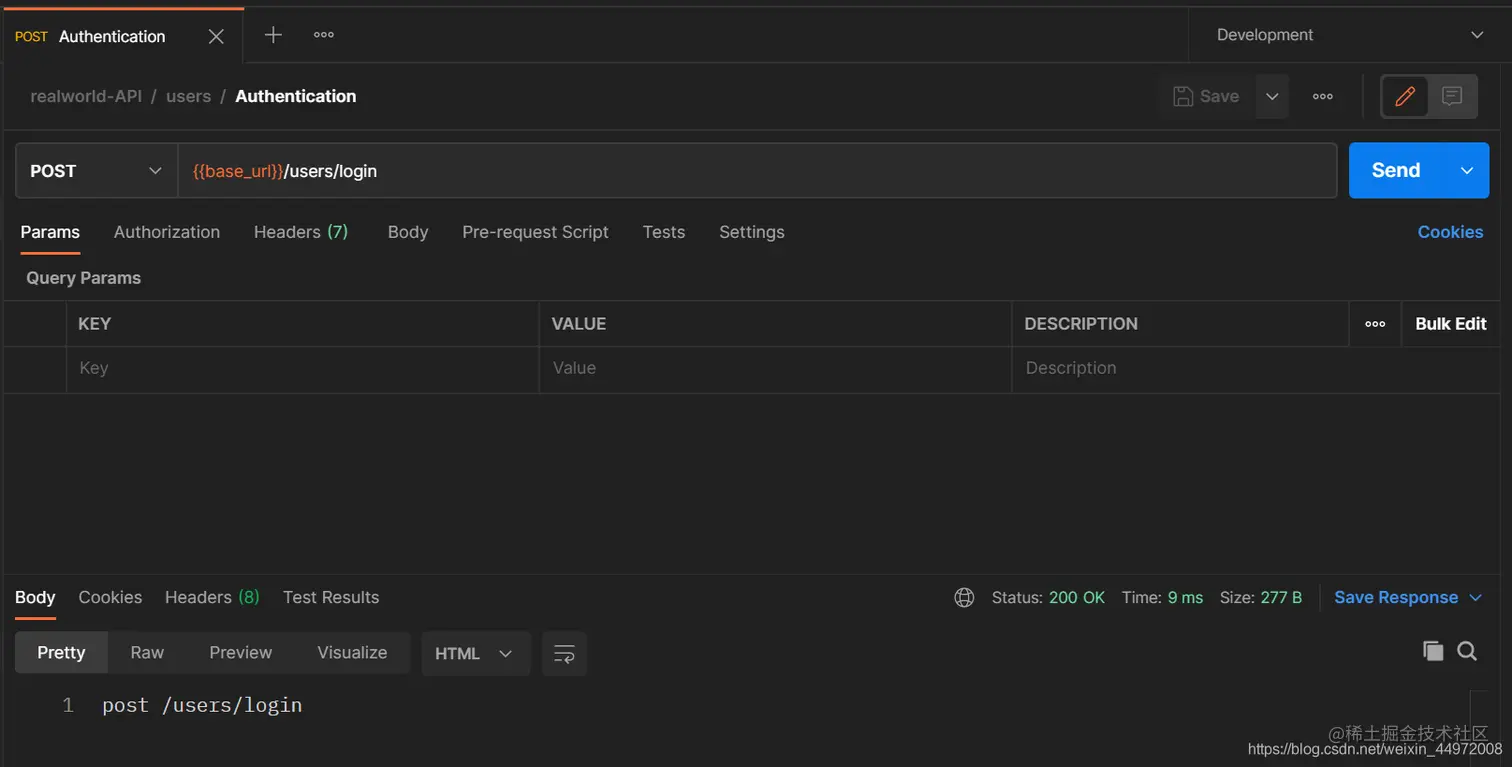1512x767 pixels.
Task: Copy the response with copy icon
Action: [x=1433, y=651]
